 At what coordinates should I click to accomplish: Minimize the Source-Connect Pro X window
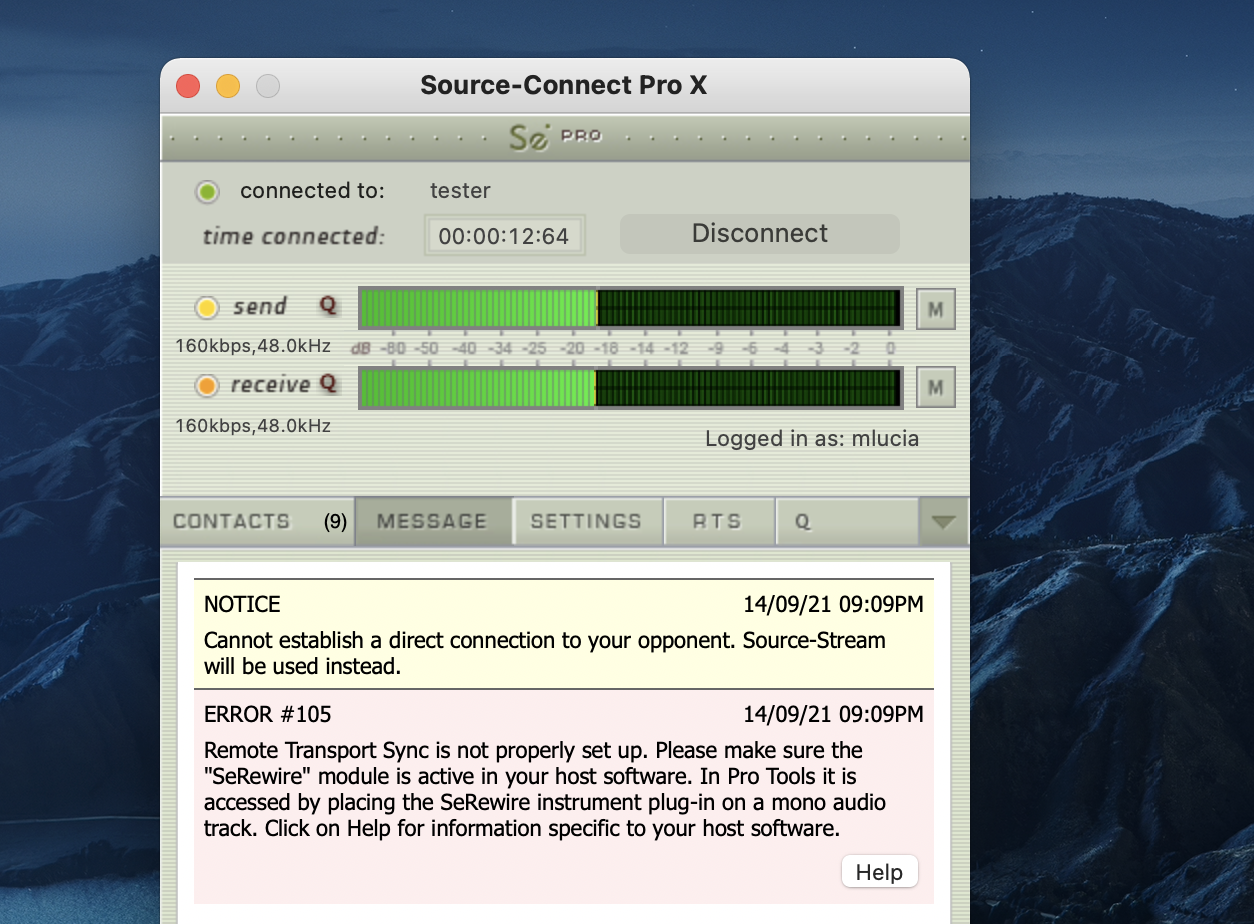click(228, 86)
